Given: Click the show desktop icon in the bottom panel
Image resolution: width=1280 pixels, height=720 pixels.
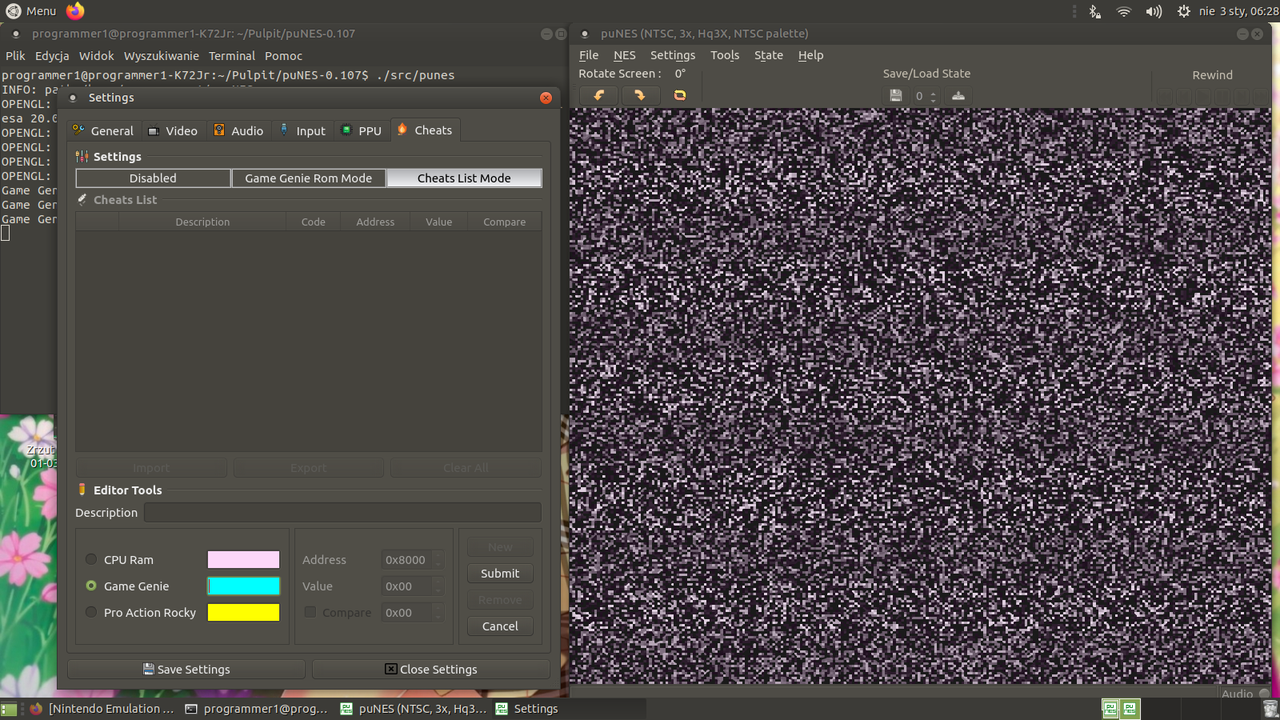Looking at the screenshot, I should (10, 709).
